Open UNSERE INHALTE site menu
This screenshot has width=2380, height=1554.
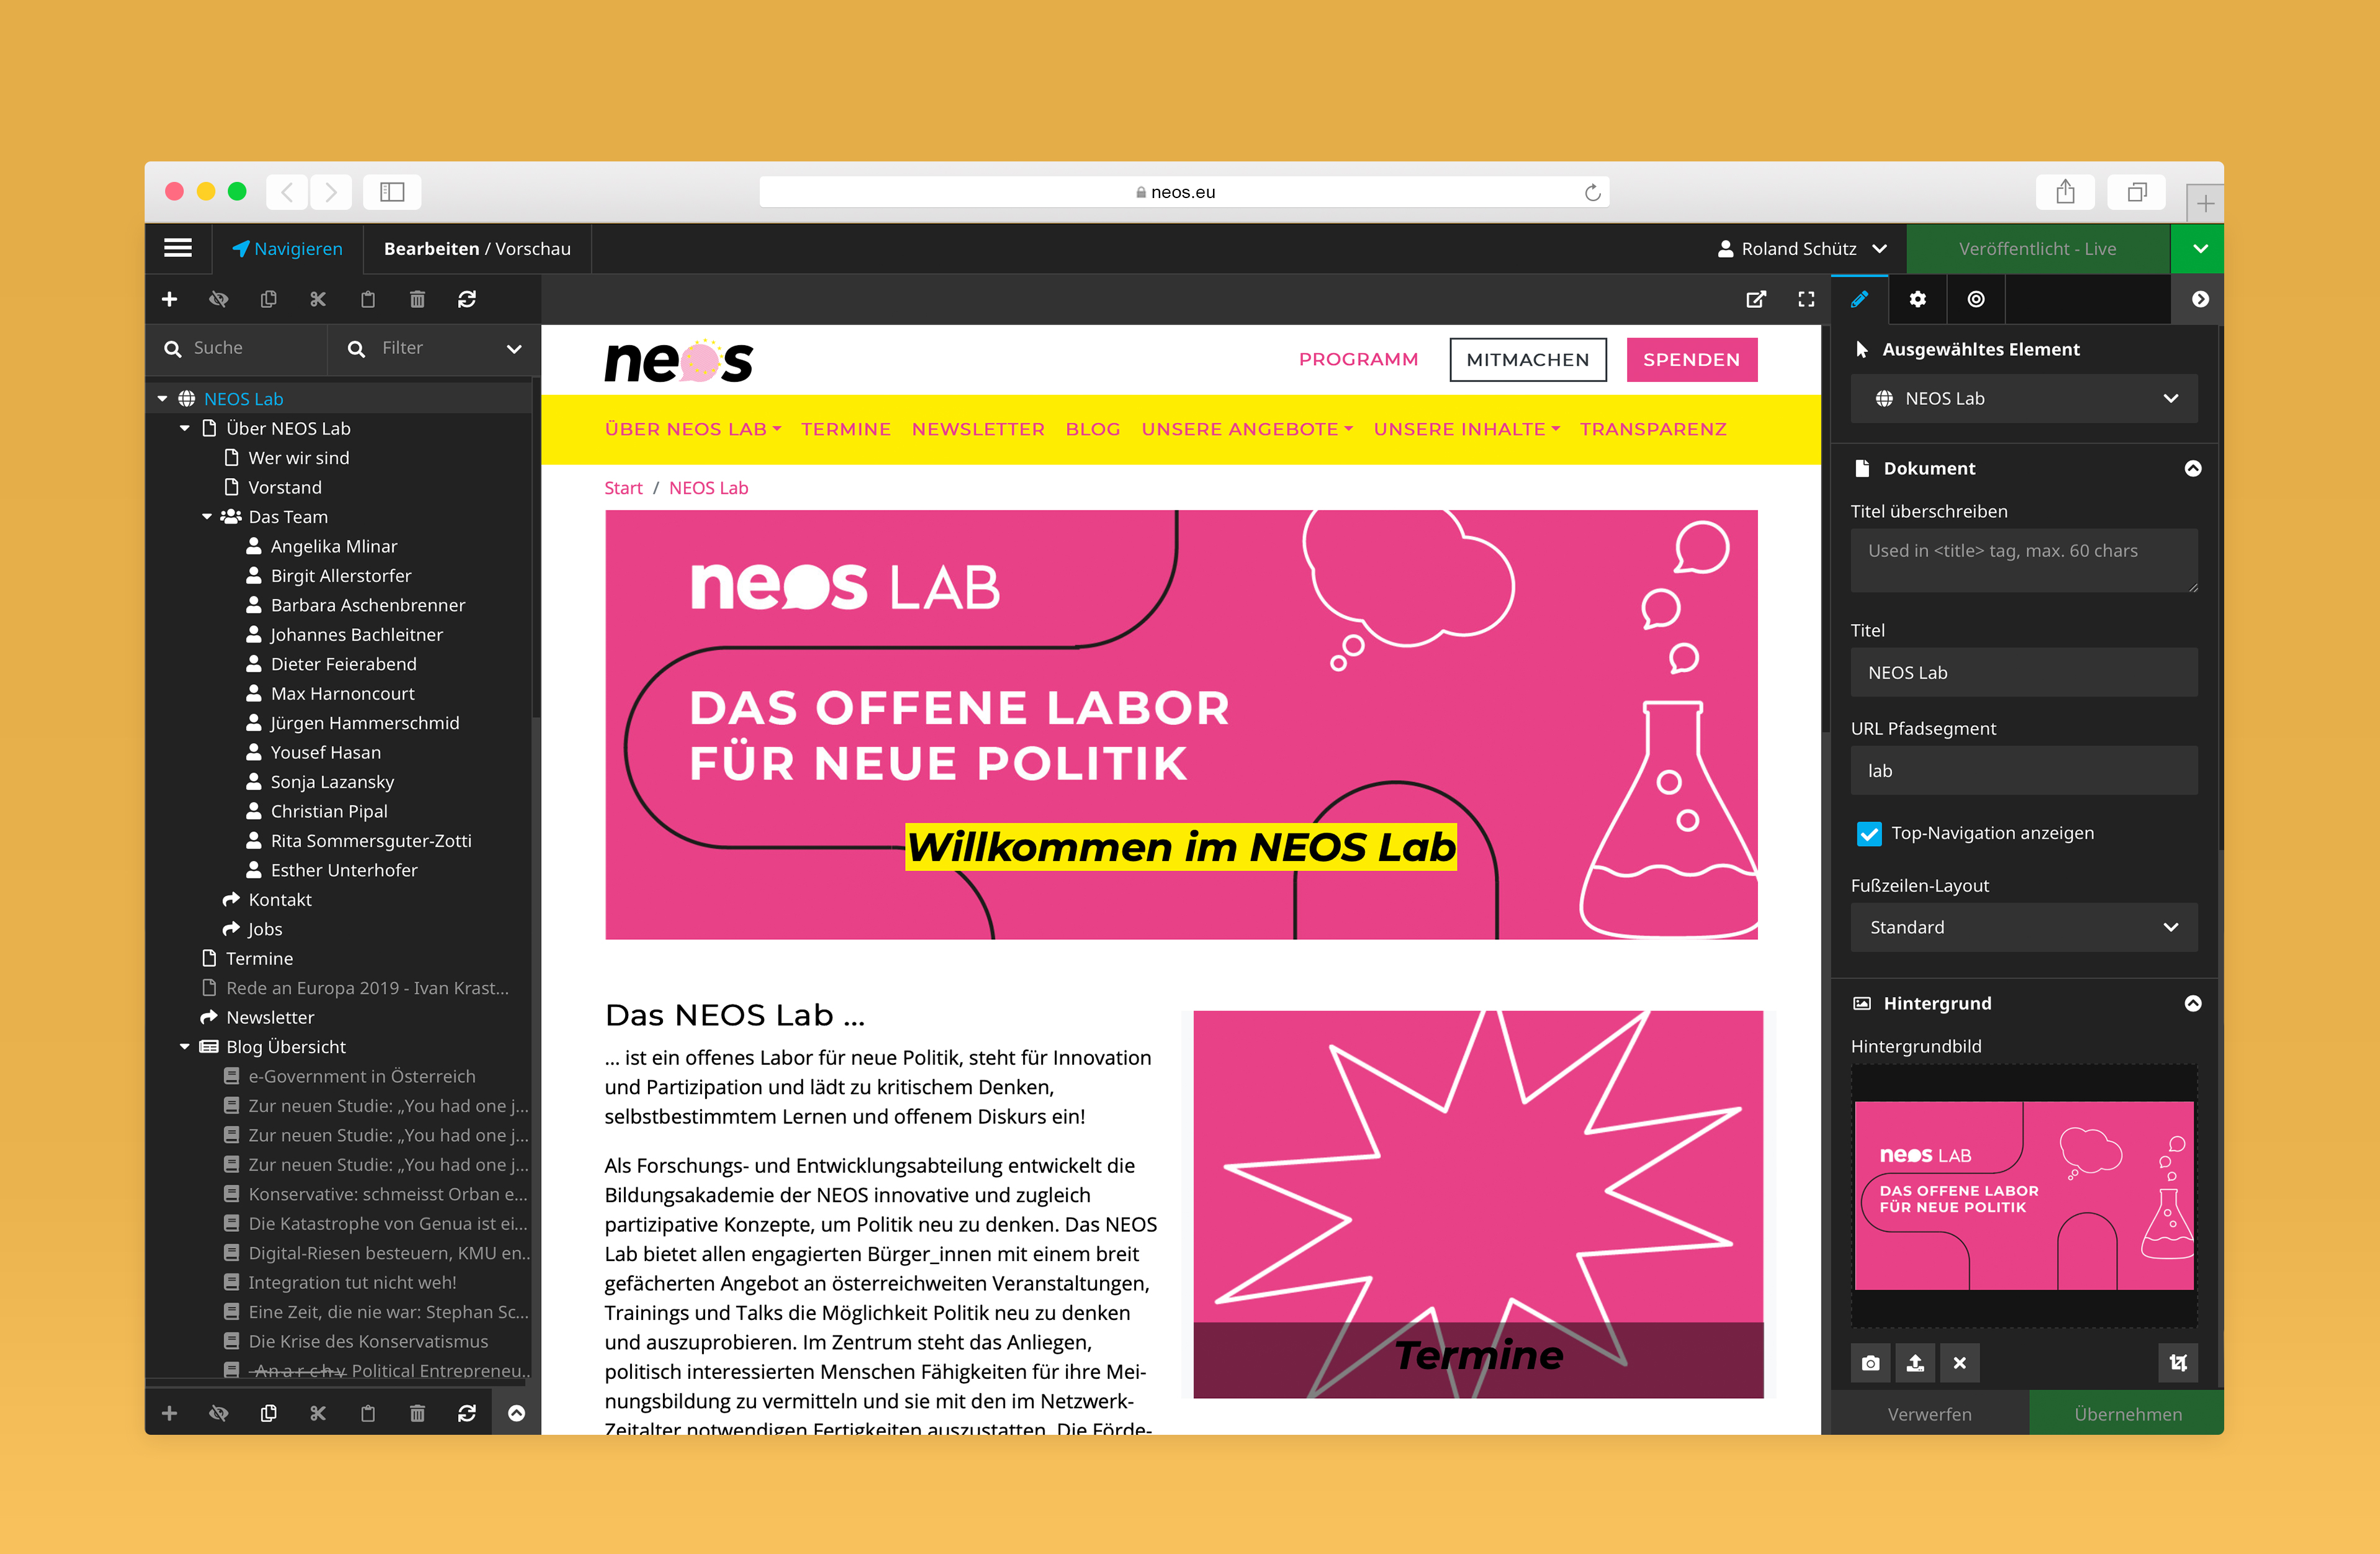1466,429
